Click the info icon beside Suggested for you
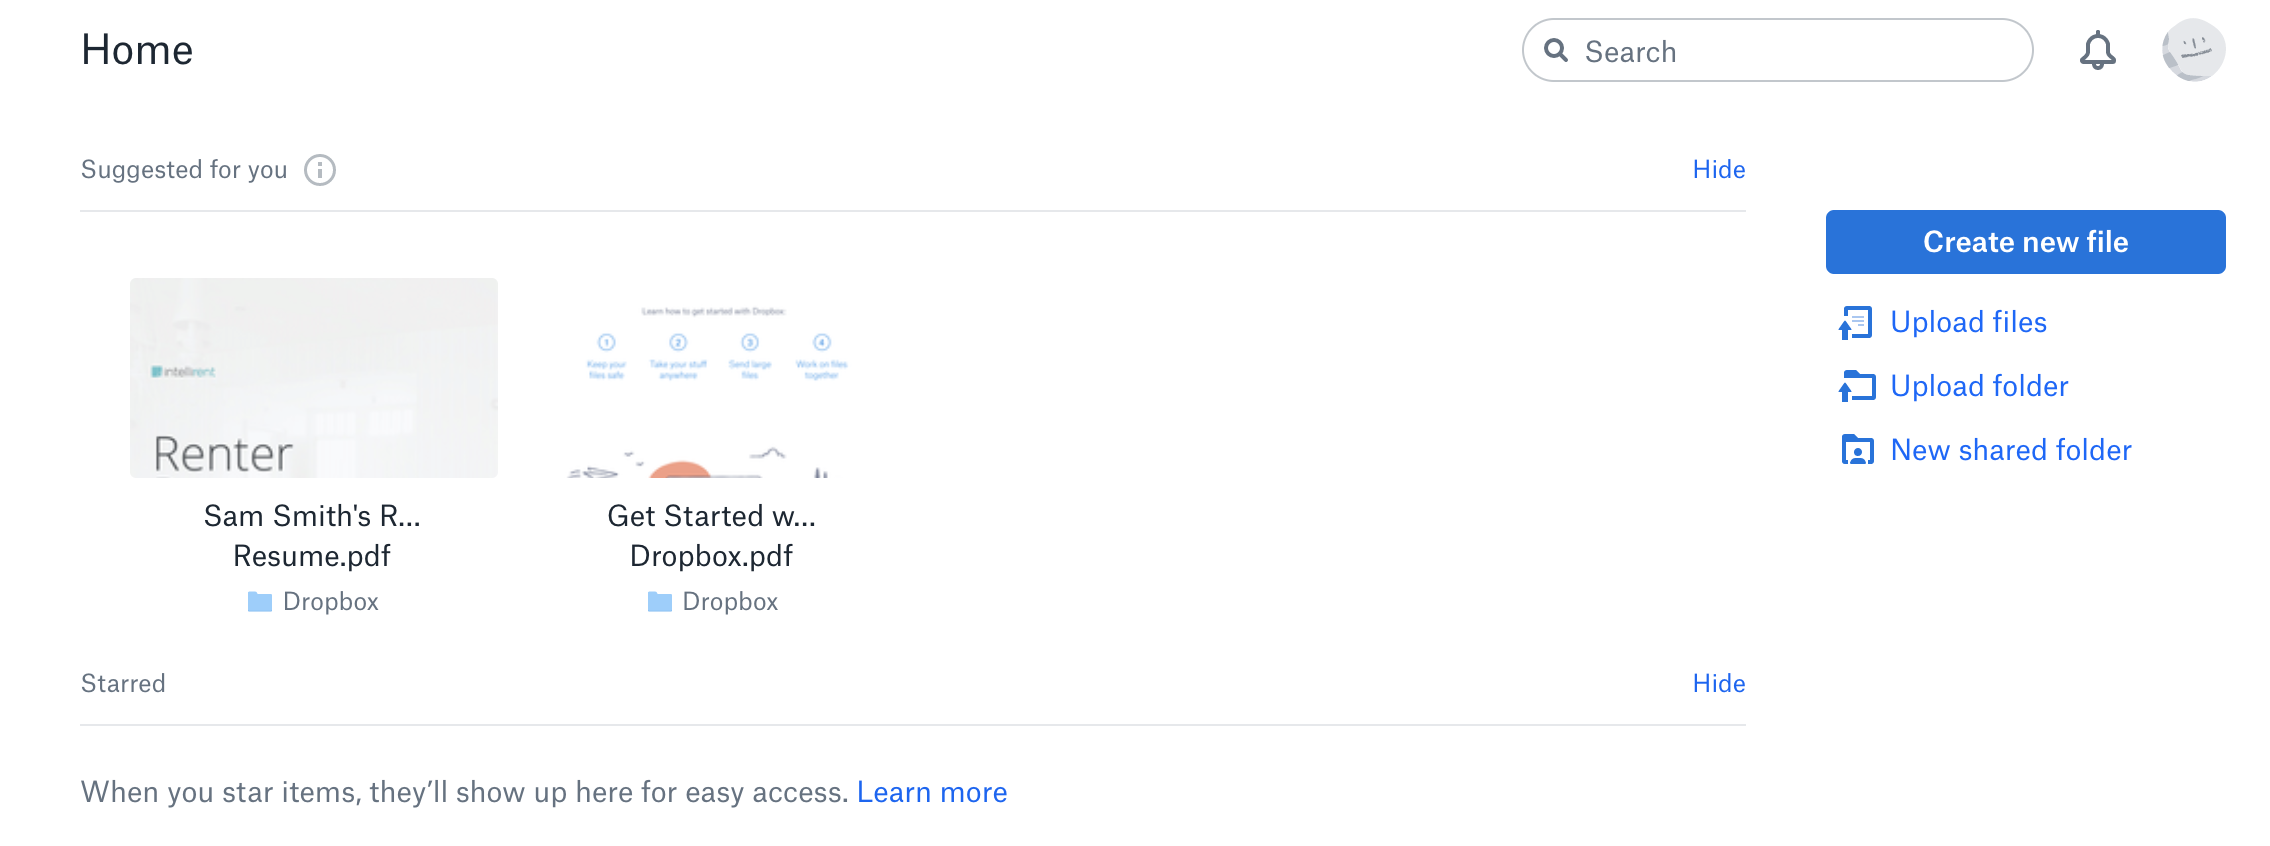Screen dimensions: 2270x846 [320, 170]
